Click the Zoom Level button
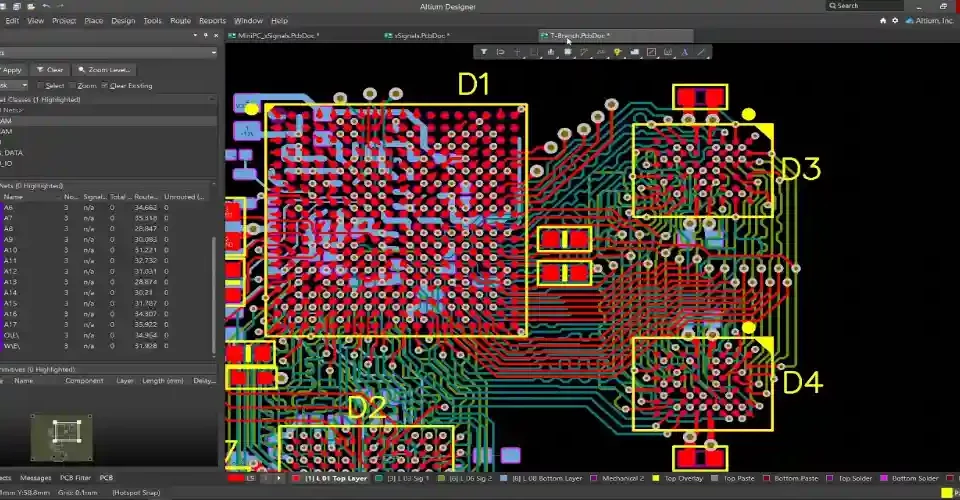This screenshot has width=960, height=500. click(x=104, y=70)
